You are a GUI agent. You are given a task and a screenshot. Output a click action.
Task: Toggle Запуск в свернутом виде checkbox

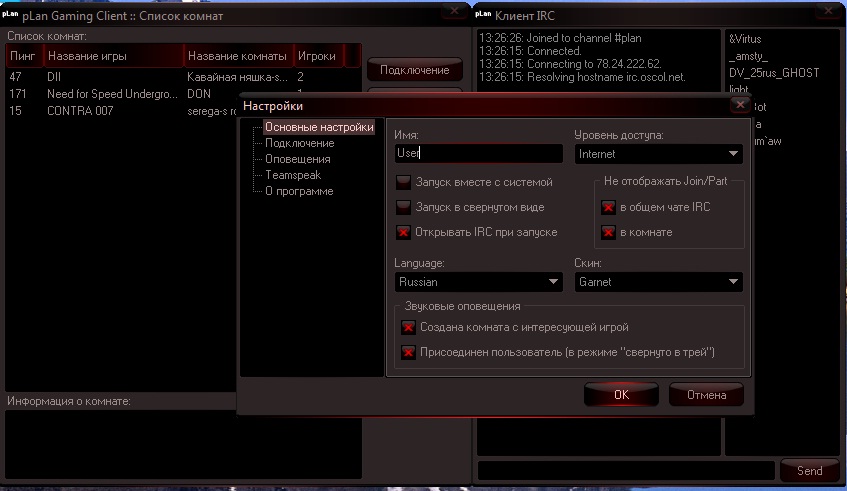pos(404,207)
